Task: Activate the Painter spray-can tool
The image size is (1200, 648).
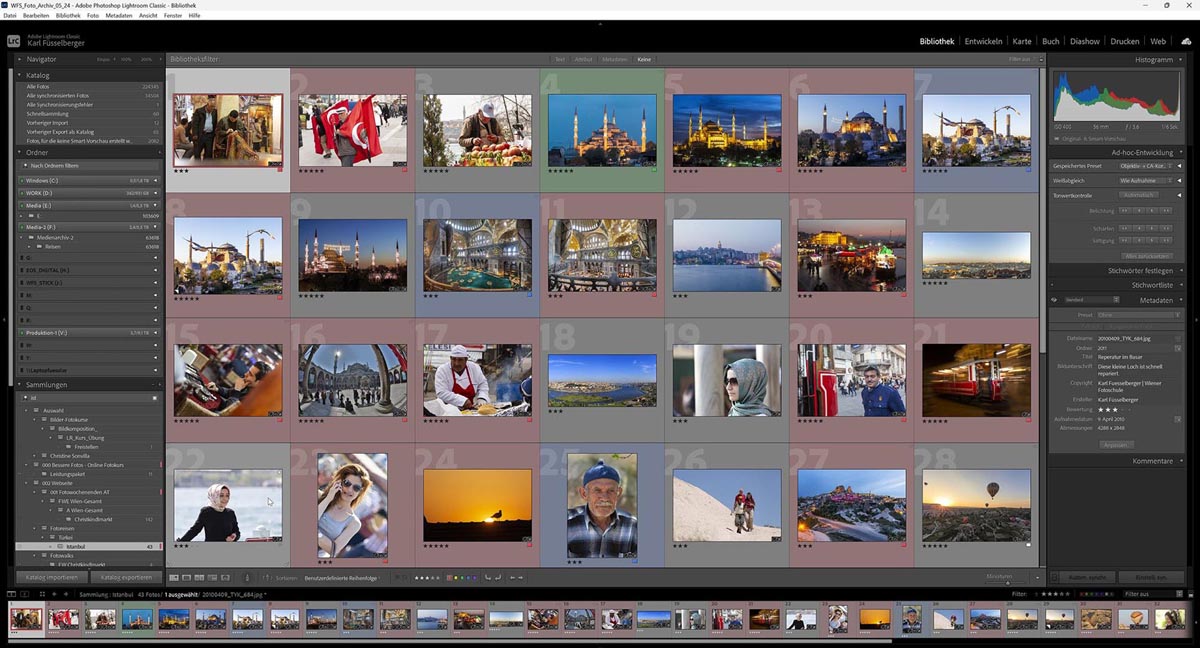Action: click(247, 577)
